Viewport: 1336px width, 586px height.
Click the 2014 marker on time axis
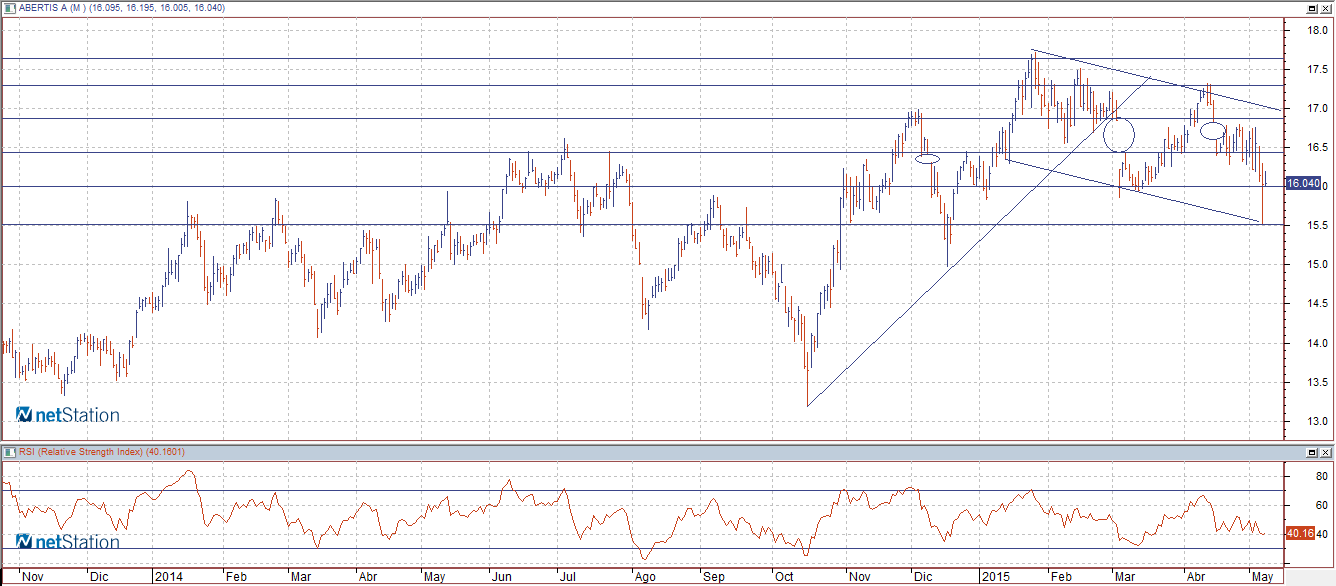click(x=168, y=577)
